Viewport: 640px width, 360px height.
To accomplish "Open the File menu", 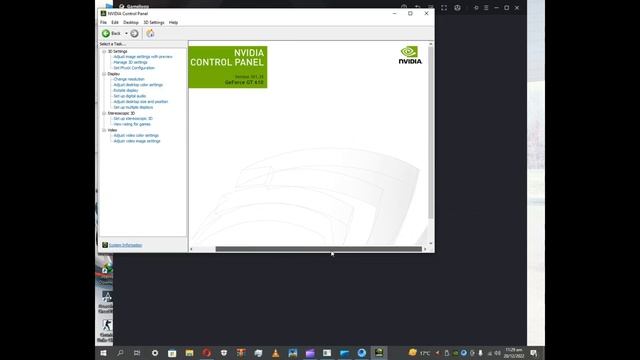I will tap(103, 22).
